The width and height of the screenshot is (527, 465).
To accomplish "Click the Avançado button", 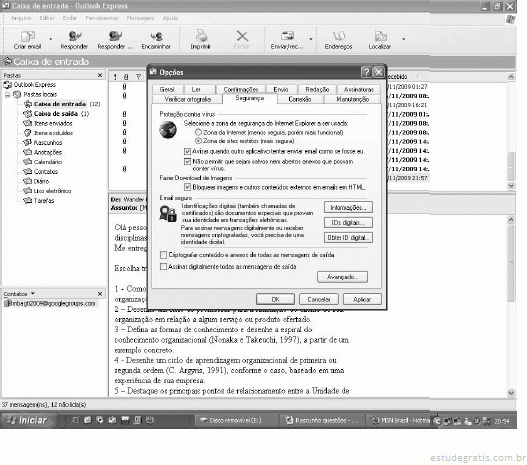I will coord(342,277).
